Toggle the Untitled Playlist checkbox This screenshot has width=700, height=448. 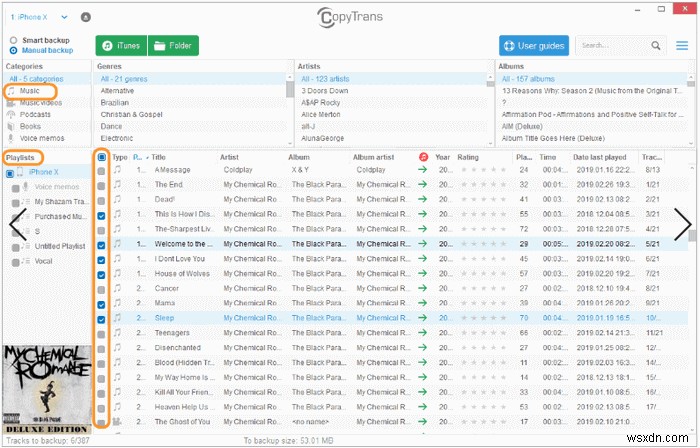pyautogui.click(x=16, y=248)
